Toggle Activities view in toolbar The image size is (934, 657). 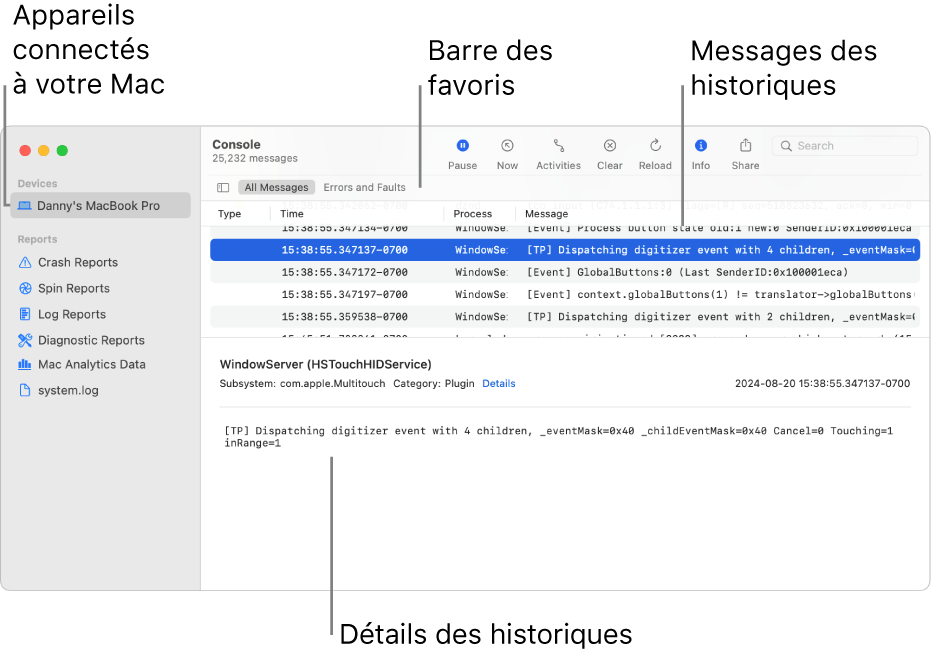click(x=558, y=154)
